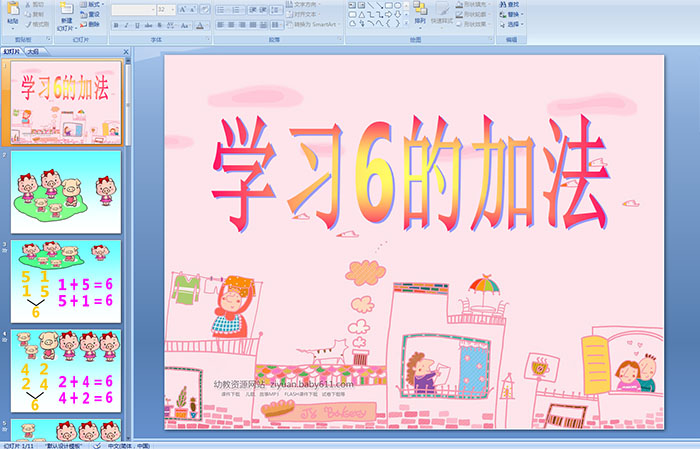Toggle Bold formatting

pos(115,24)
